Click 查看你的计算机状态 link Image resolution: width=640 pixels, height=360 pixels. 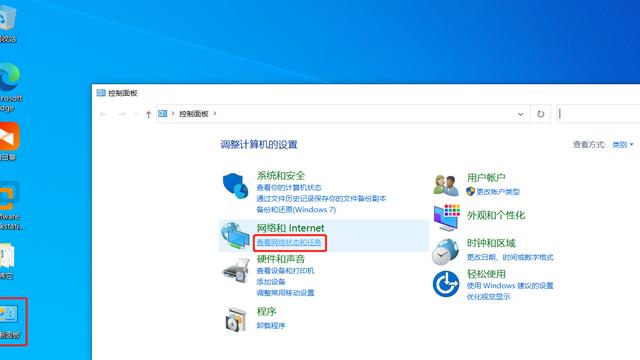289,187
